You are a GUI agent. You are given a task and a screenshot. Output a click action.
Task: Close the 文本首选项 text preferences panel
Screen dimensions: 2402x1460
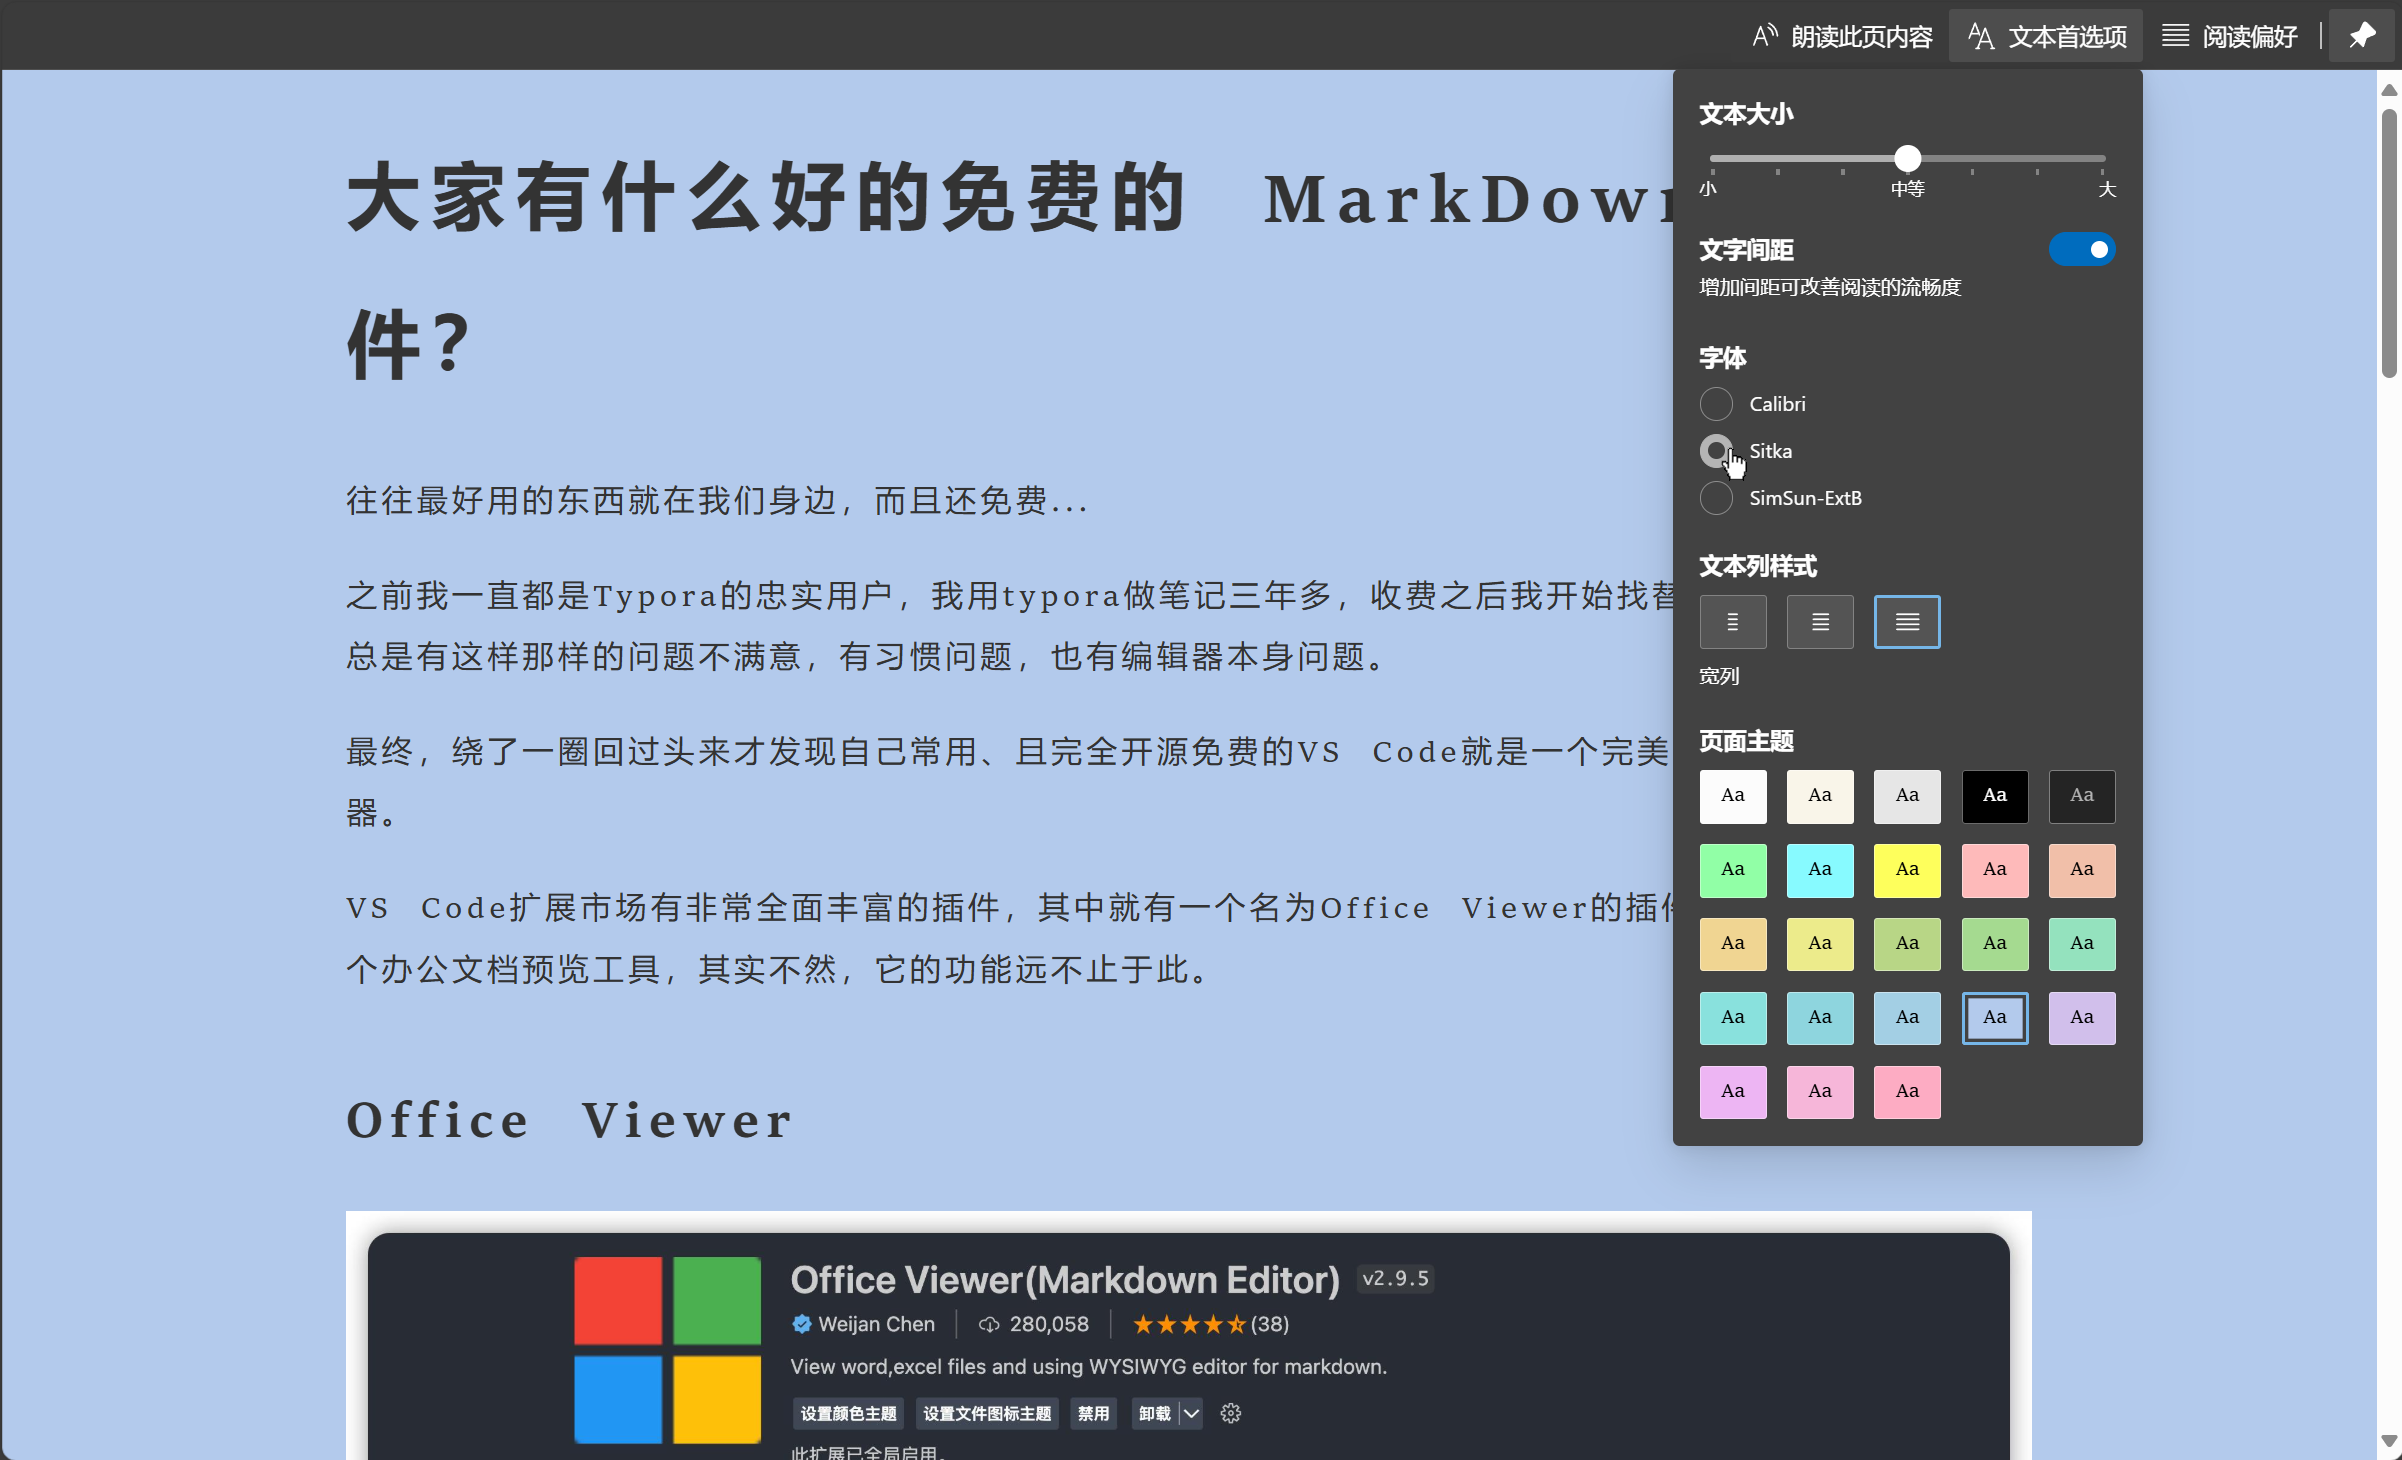[x=2047, y=36]
